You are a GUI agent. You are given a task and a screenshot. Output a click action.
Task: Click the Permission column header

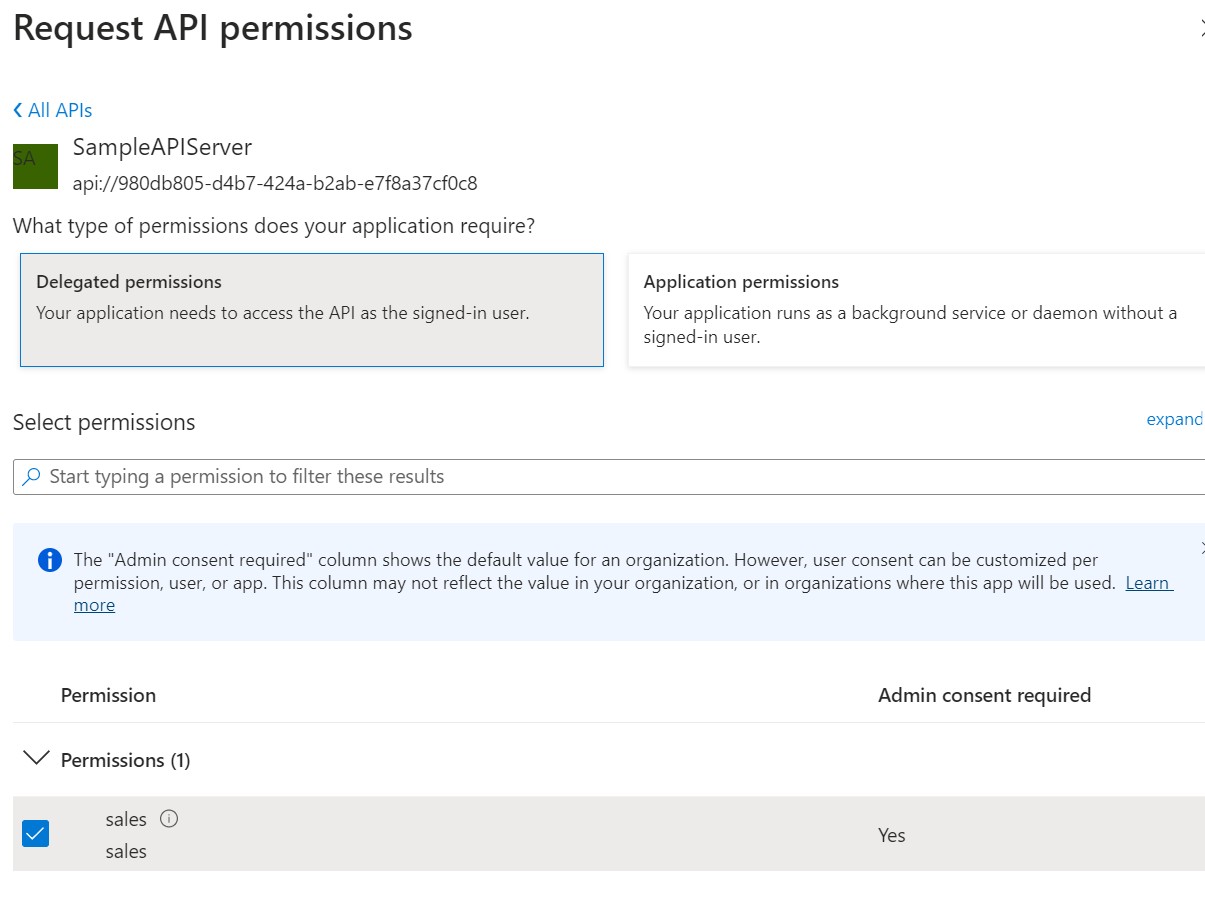(108, 694)
